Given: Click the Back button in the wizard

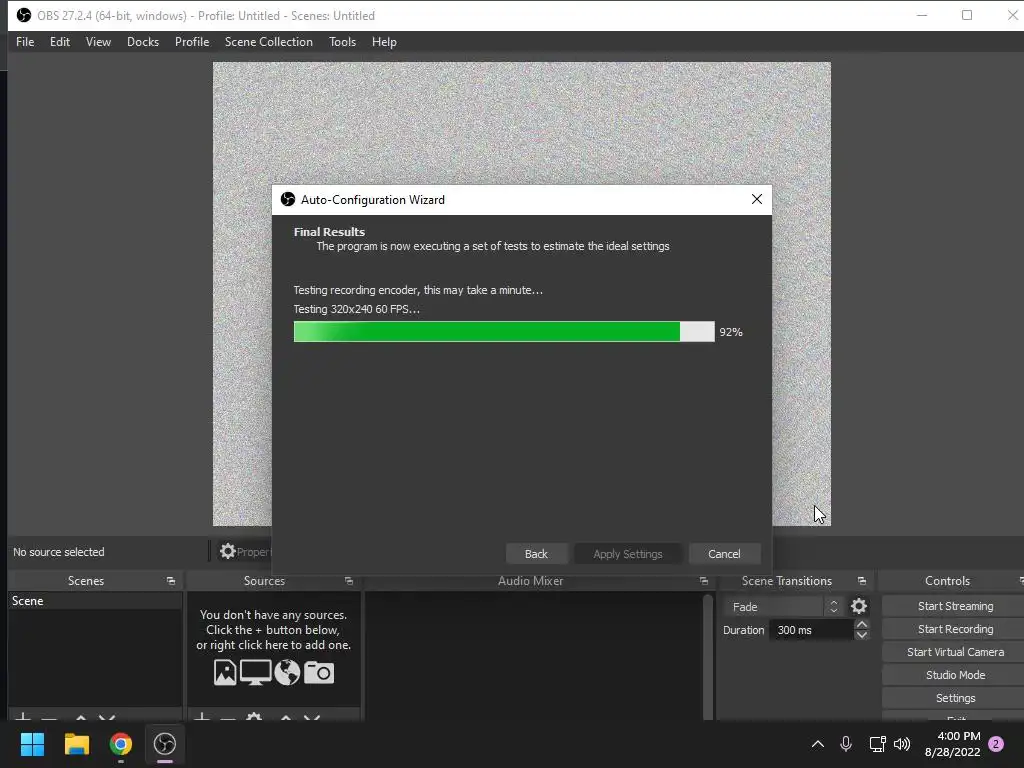Looking at the screenshot, I should 536,554.
